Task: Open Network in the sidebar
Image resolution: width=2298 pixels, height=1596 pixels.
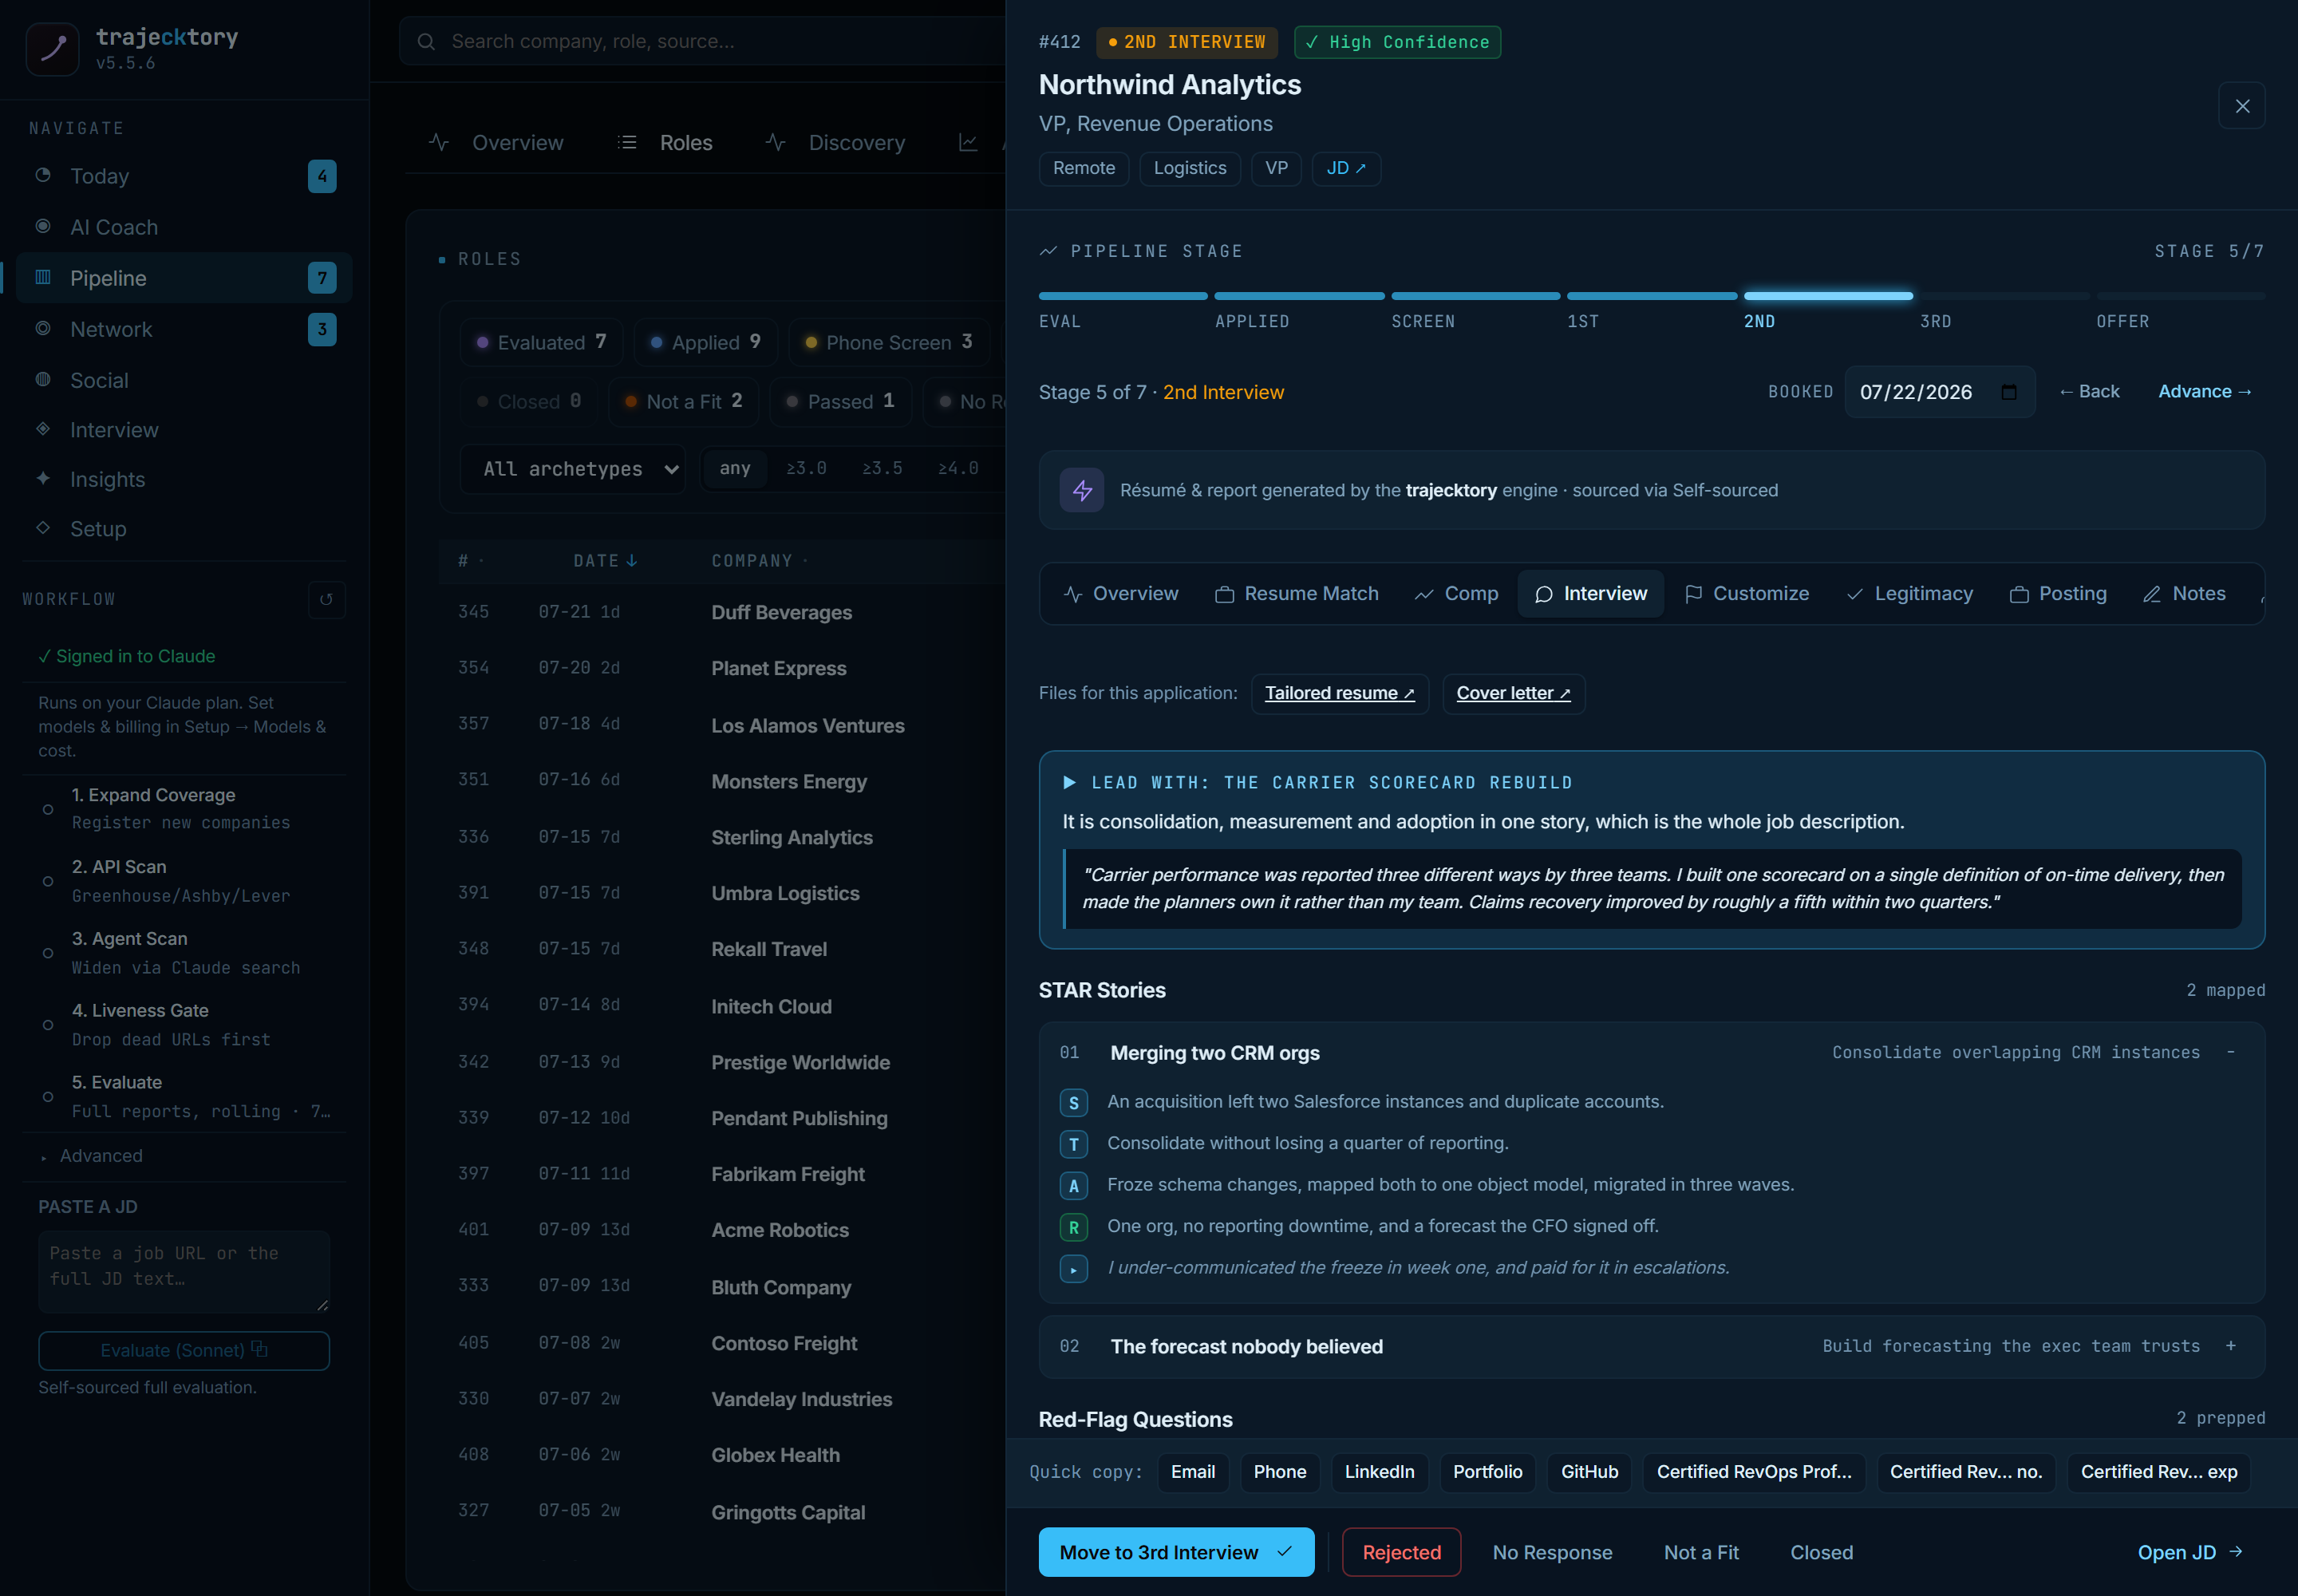Action: pos(183,329)
